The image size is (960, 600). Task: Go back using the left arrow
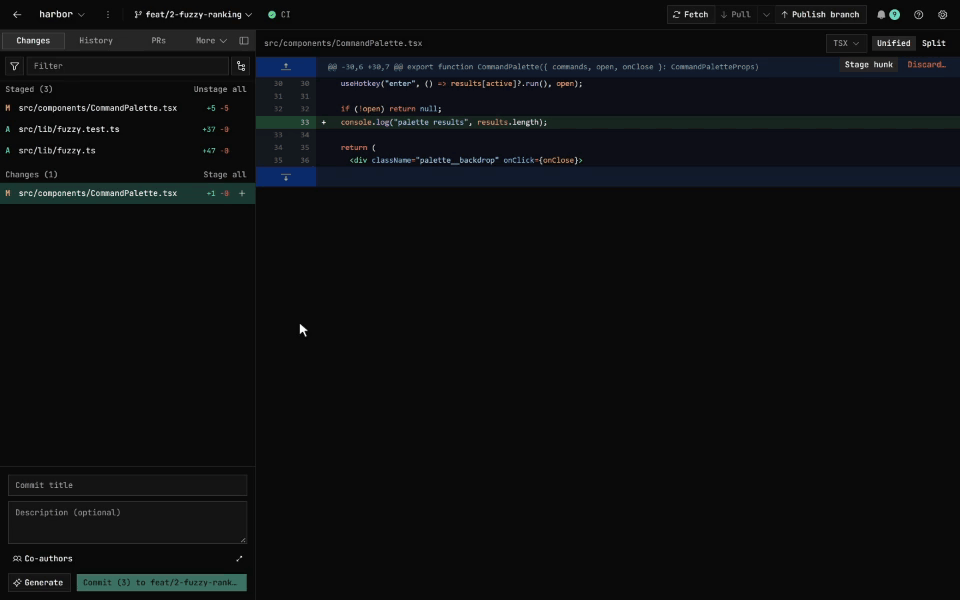[x=17, y=15]
